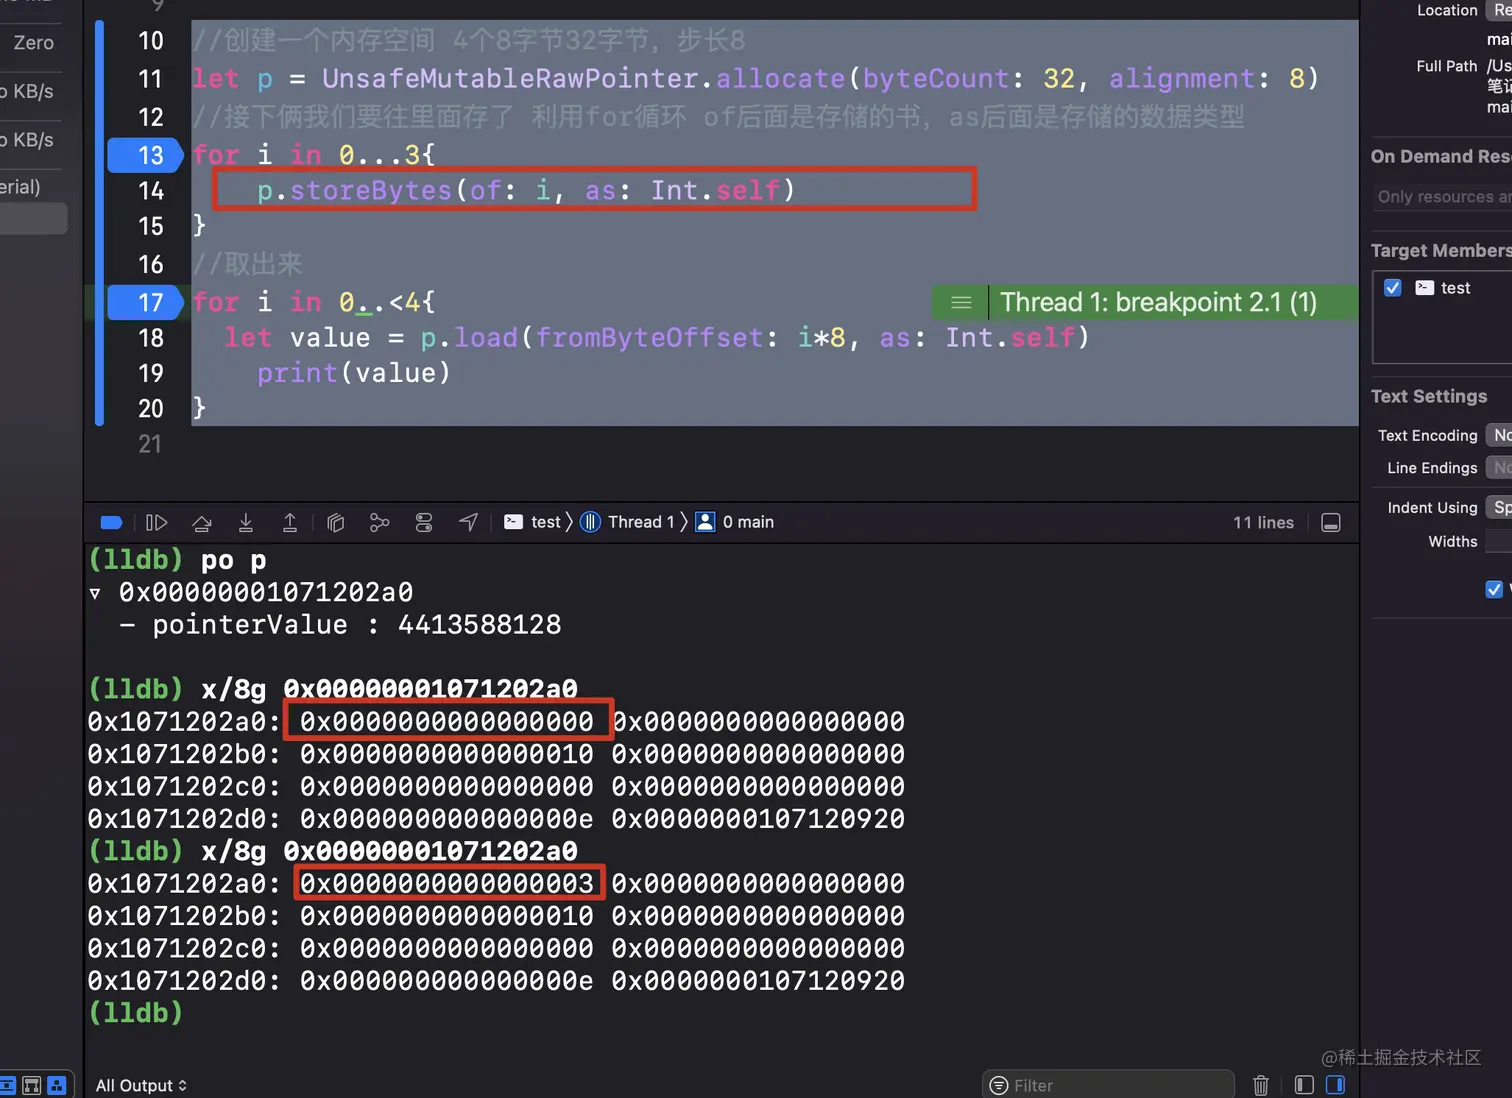Open the All Output dropdown
This screenshot has width=1512, height=1098.
click(x=141, y=1085)
